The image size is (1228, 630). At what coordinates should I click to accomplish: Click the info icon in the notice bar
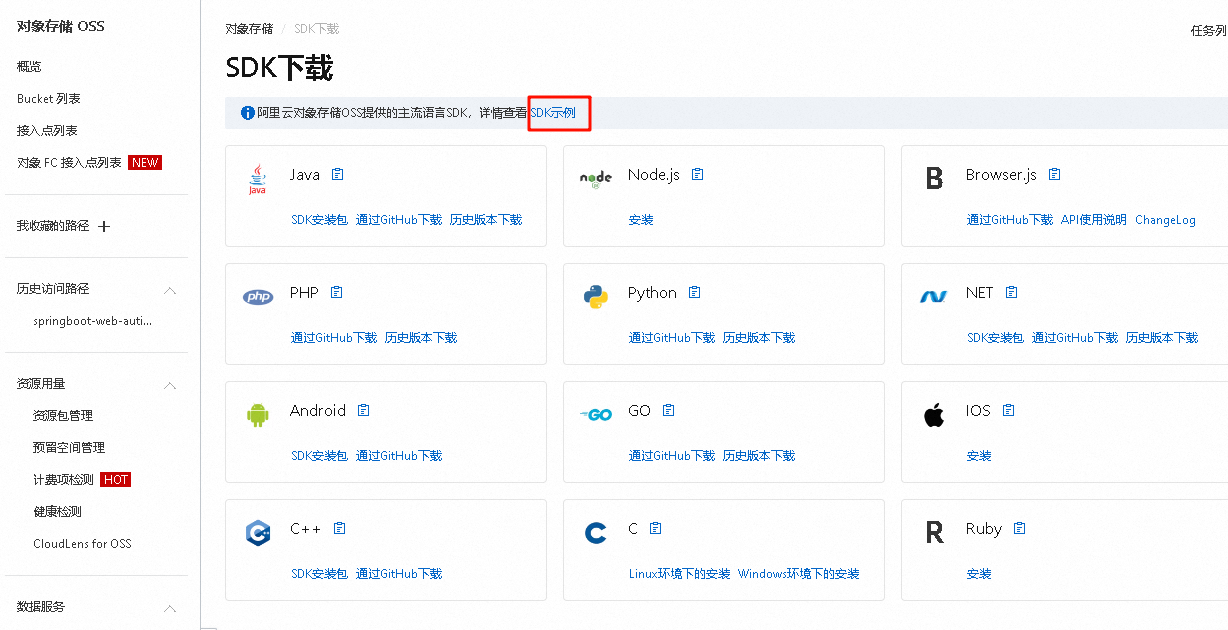248,113
